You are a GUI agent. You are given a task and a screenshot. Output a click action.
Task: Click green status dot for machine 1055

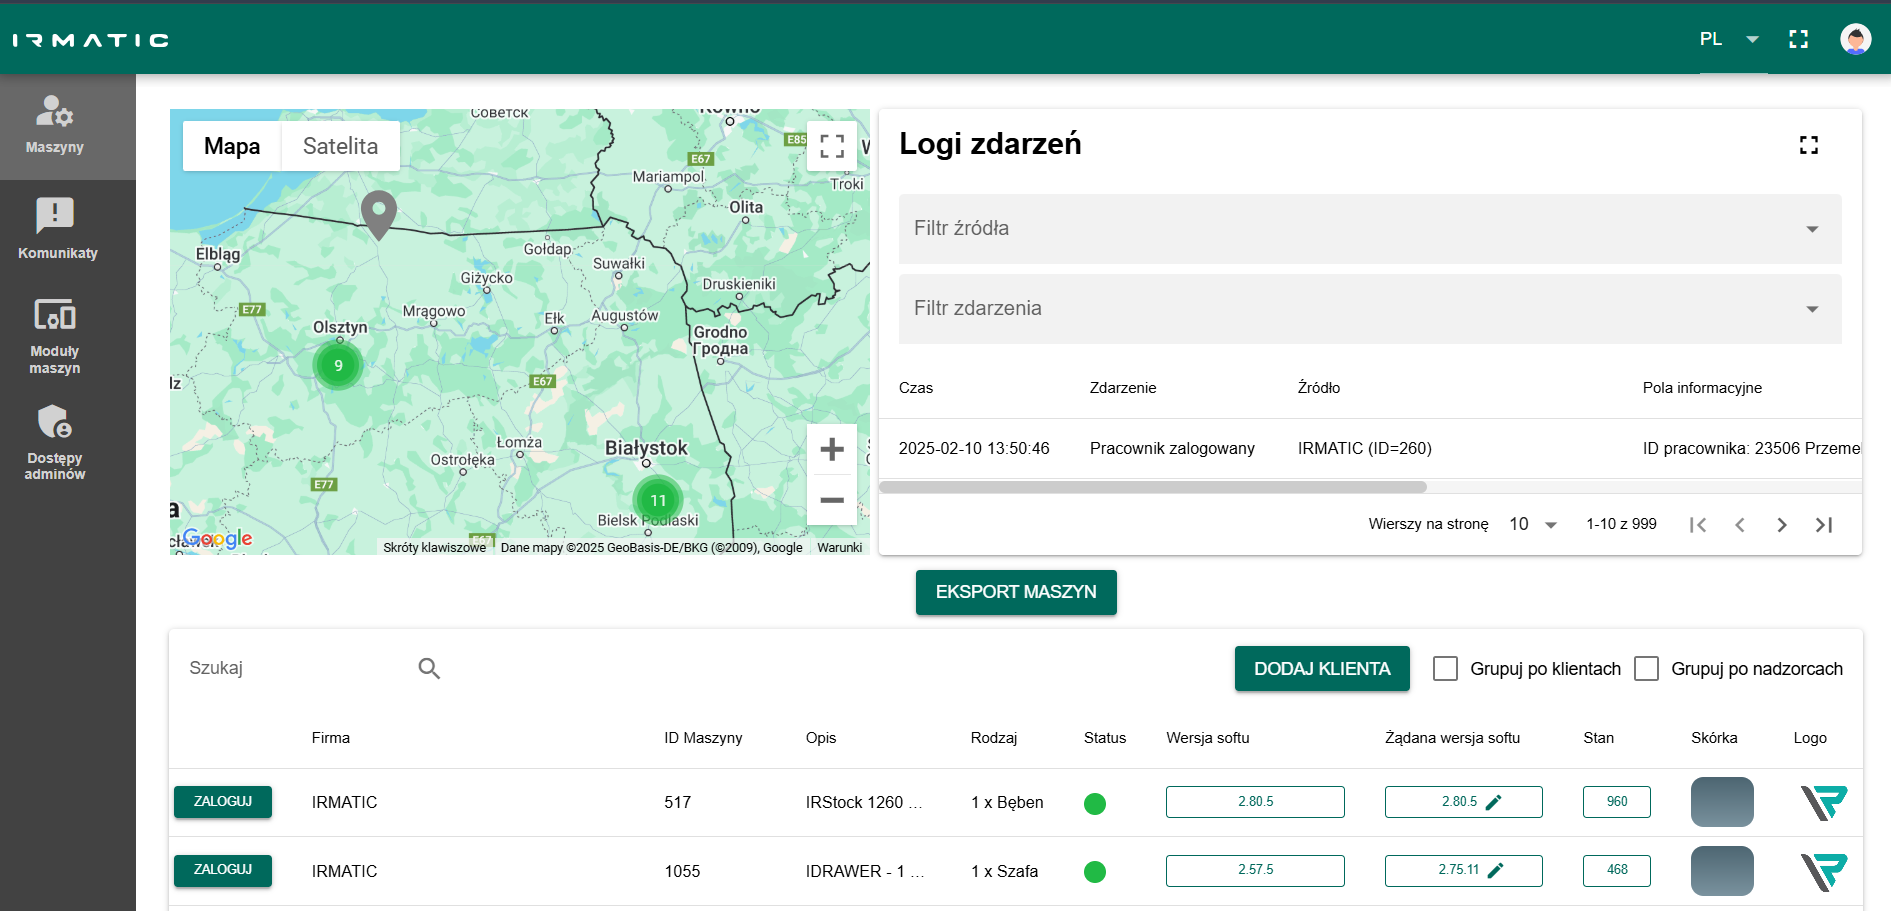pyautogui.click(x=1095, y=872)
